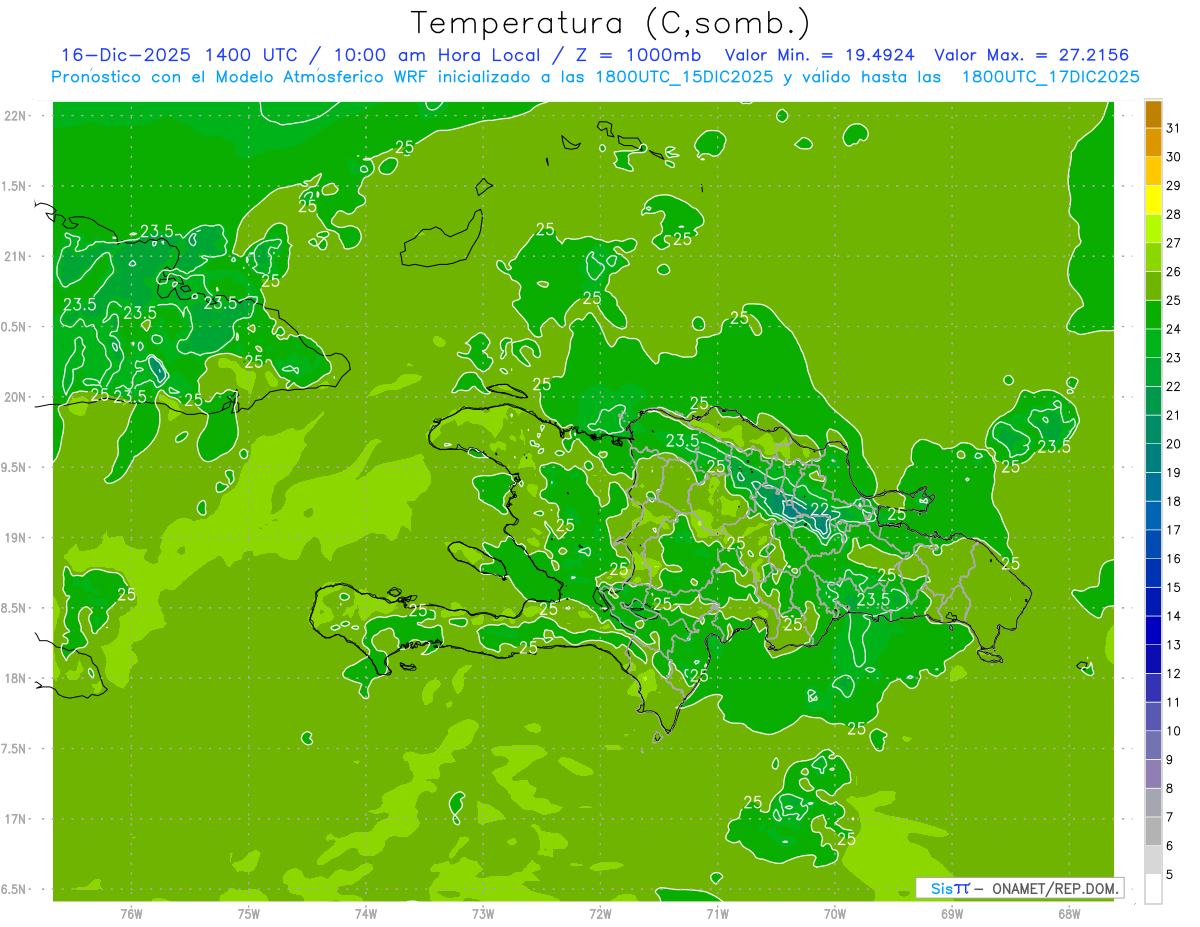Click the '10' value on the color scale

(x=1174, y=731)
